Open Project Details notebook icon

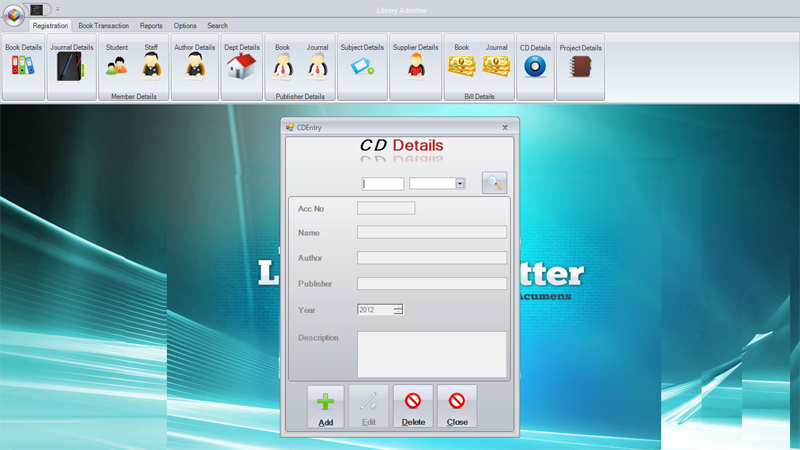[x=581, y=66]
